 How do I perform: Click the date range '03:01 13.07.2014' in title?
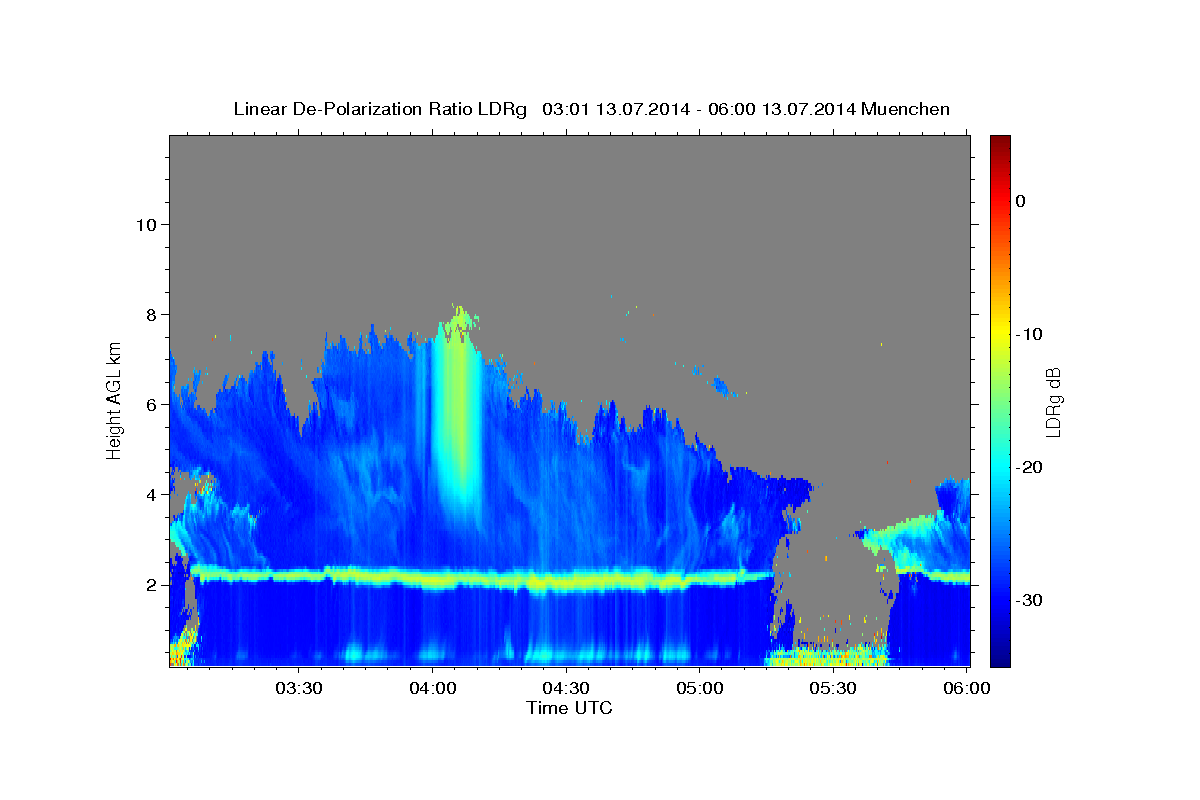click(615, 109)
